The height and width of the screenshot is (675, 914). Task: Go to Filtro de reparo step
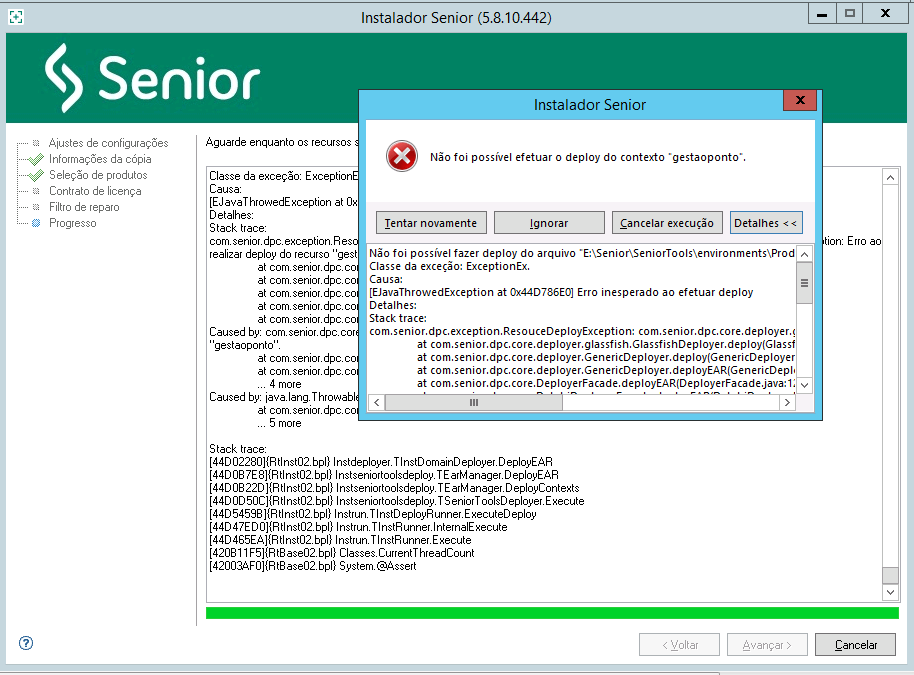[84, 207]
